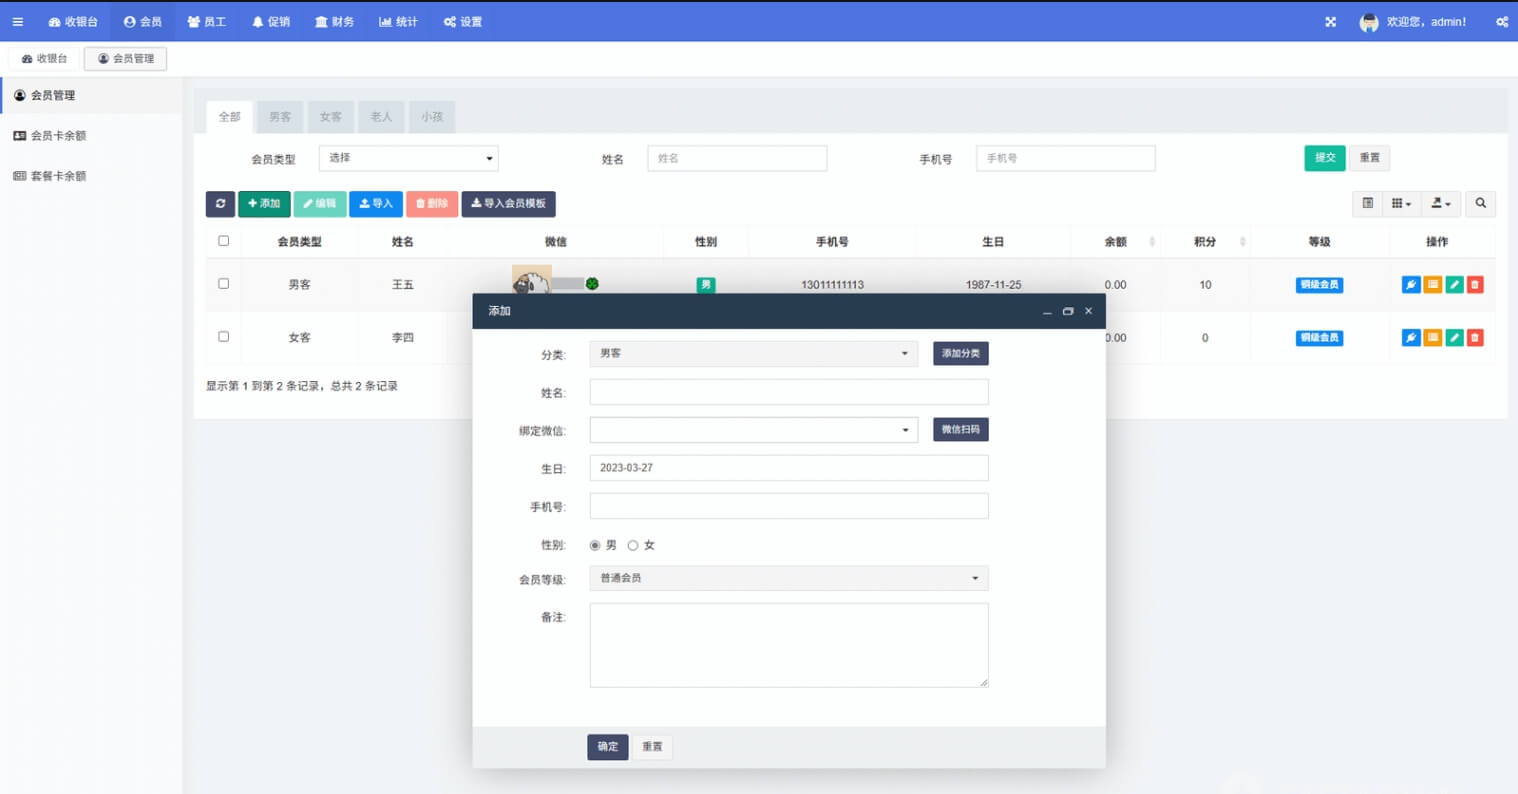Open the columns visibility grid icon
The height and width of the screenshot is (794, 1518).
pos(1399,204)
